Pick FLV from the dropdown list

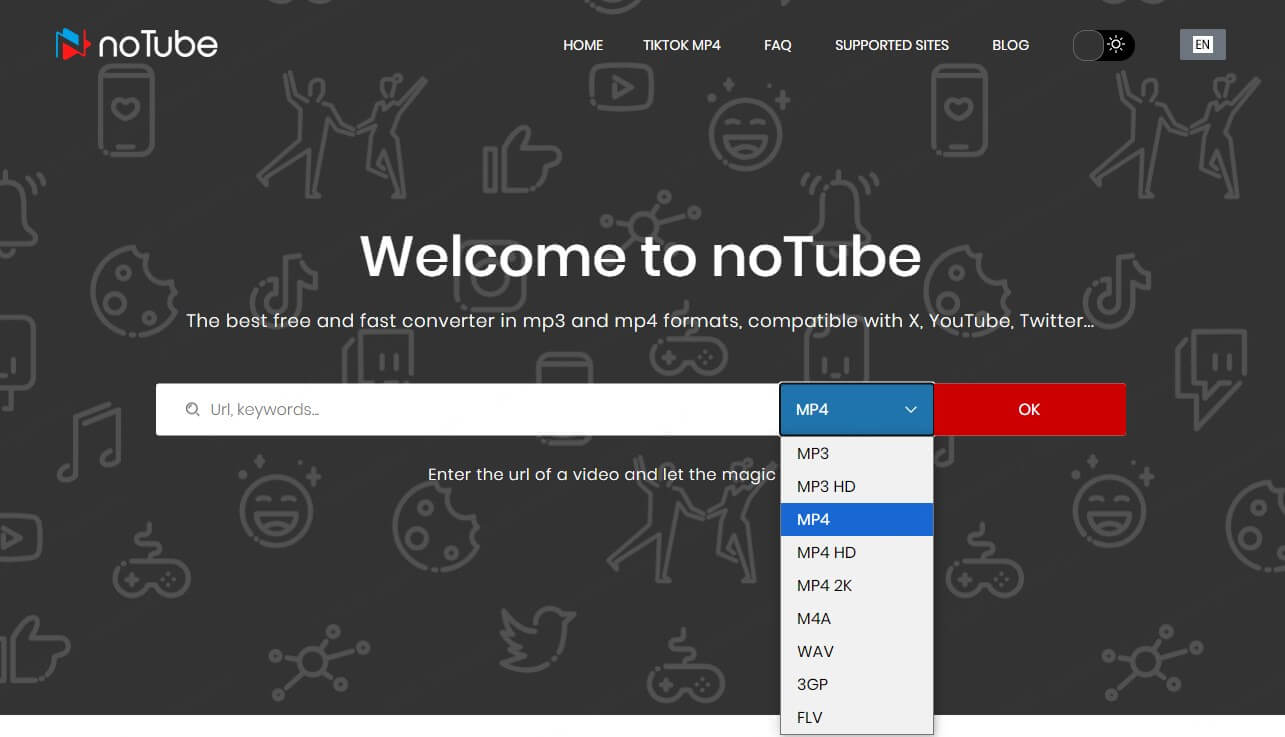[857, 717]
